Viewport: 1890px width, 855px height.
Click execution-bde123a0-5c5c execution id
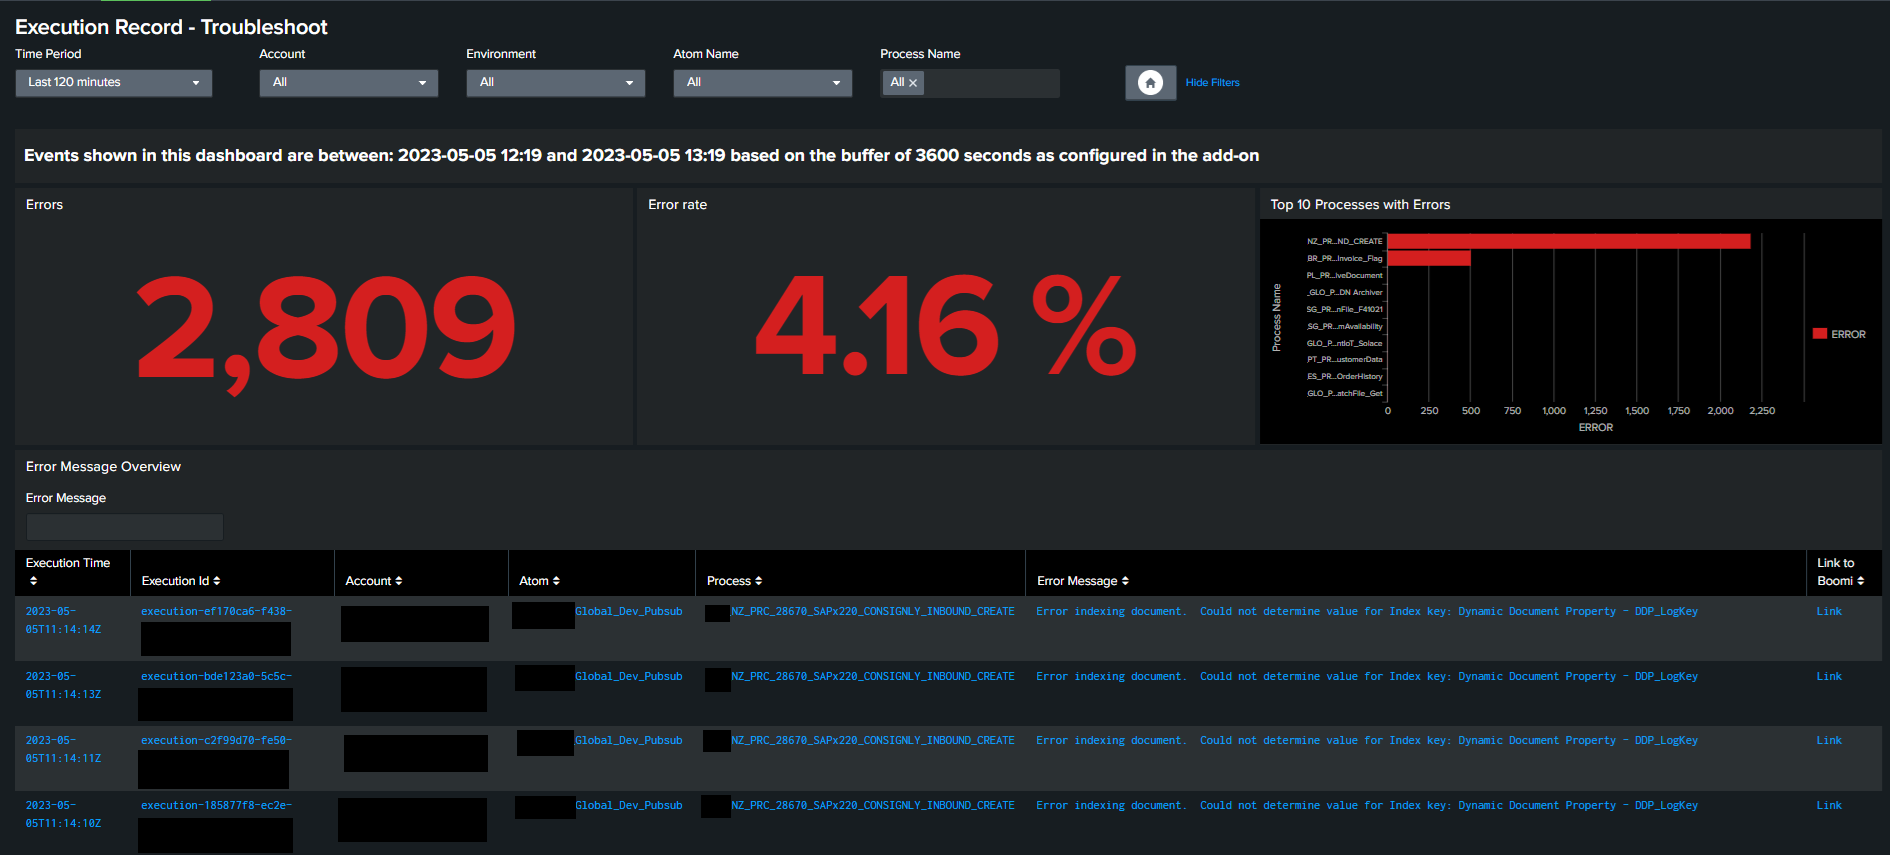(216, 676)
